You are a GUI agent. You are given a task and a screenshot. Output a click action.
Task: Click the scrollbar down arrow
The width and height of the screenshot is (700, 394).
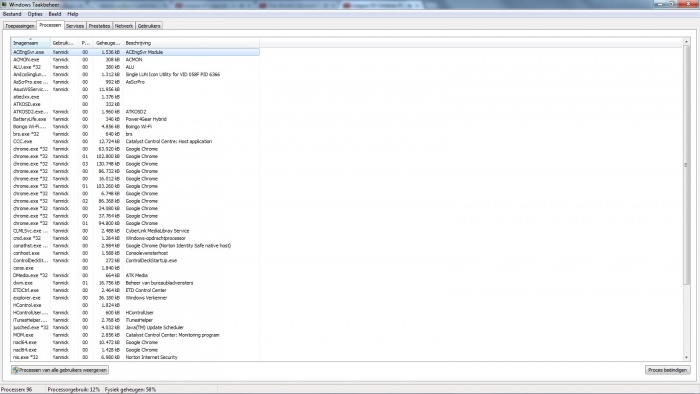coord(686,357)
